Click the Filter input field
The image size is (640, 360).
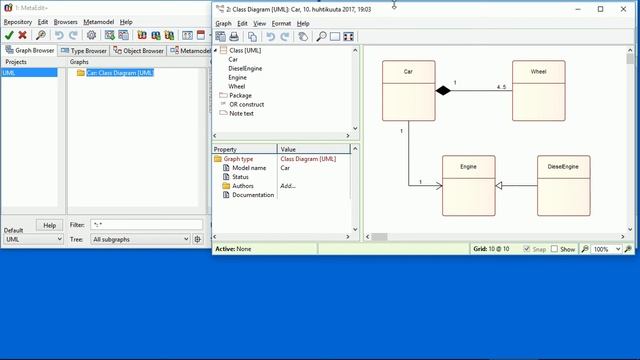[146, 225]
